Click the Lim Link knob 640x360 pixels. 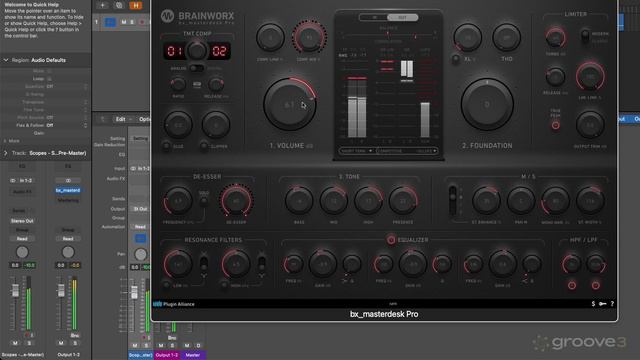pos(590,77)
